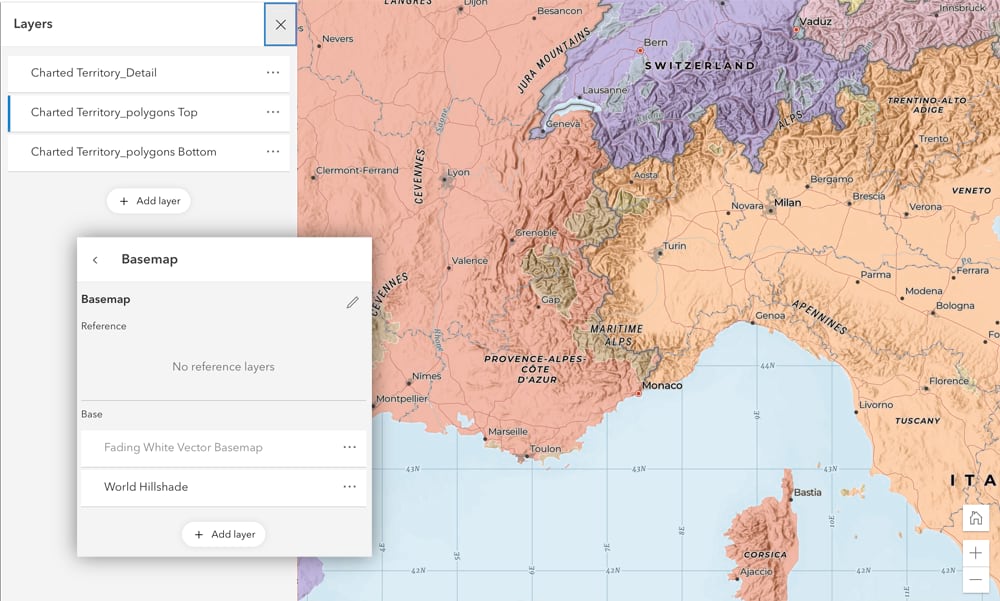The height and width of the screenshot is (601, 1000).
Task: Click the Lyon city label
Action: tap(458, 172)
